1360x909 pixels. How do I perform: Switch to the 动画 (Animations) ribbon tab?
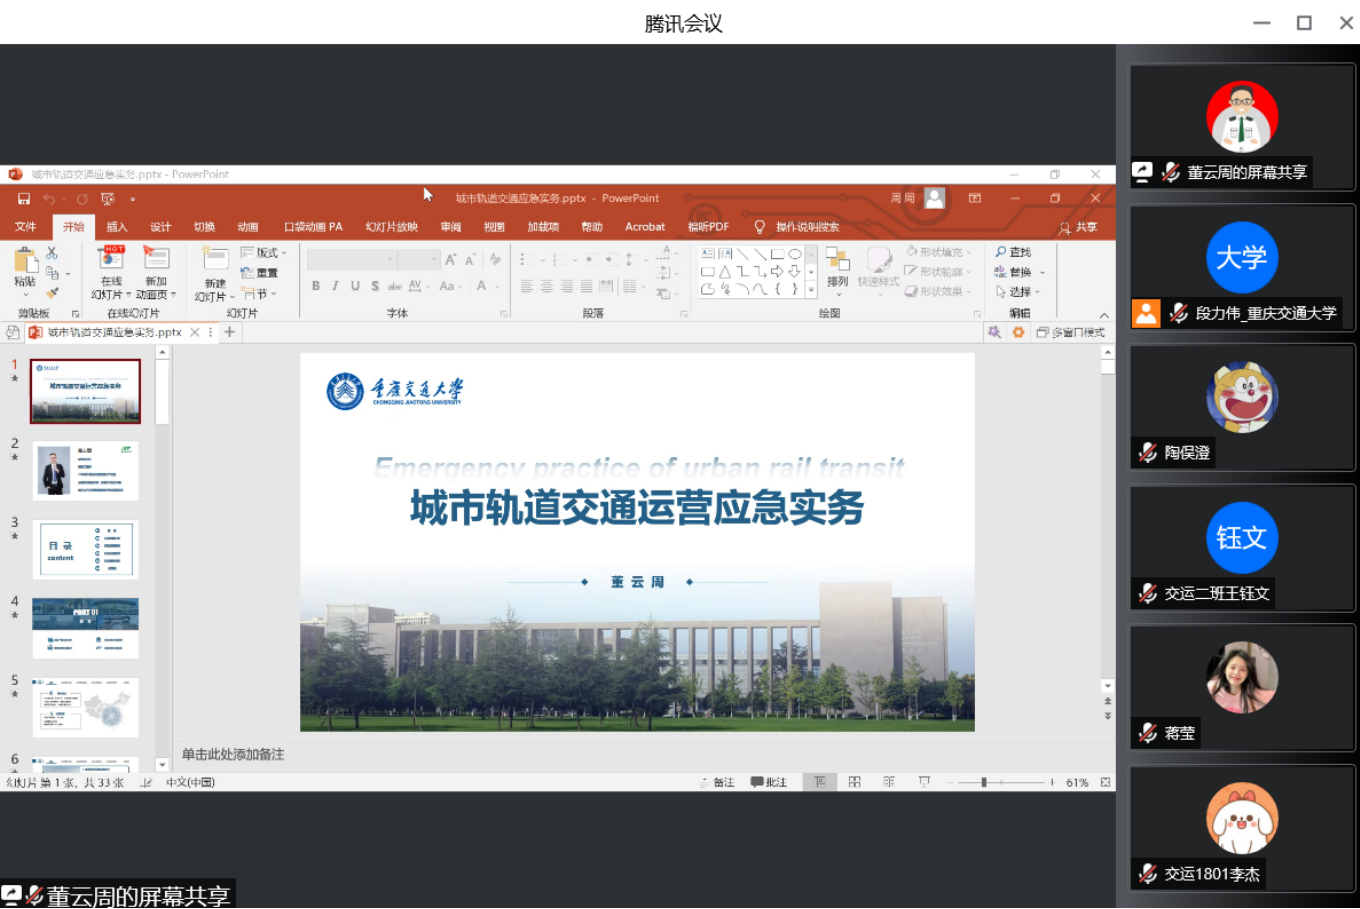(x=248, y=227)
